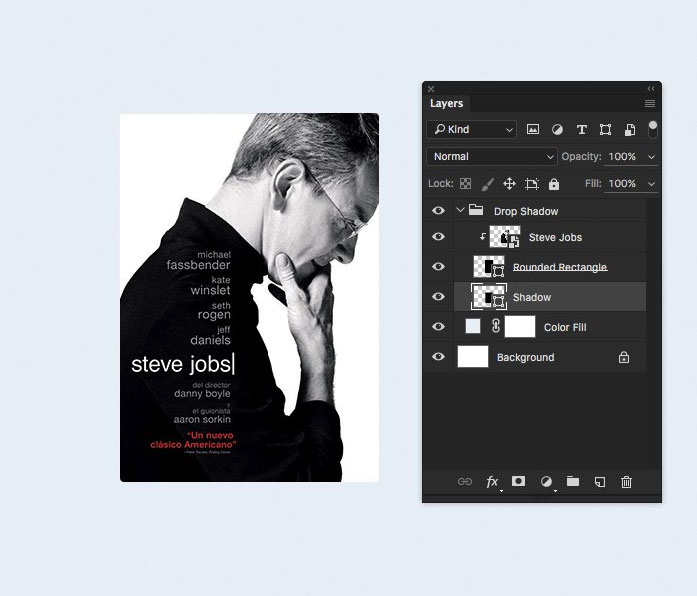Open the Normal blend mode dropdown
This screenshot has height=596, width=697.
[x=492, y=156]
